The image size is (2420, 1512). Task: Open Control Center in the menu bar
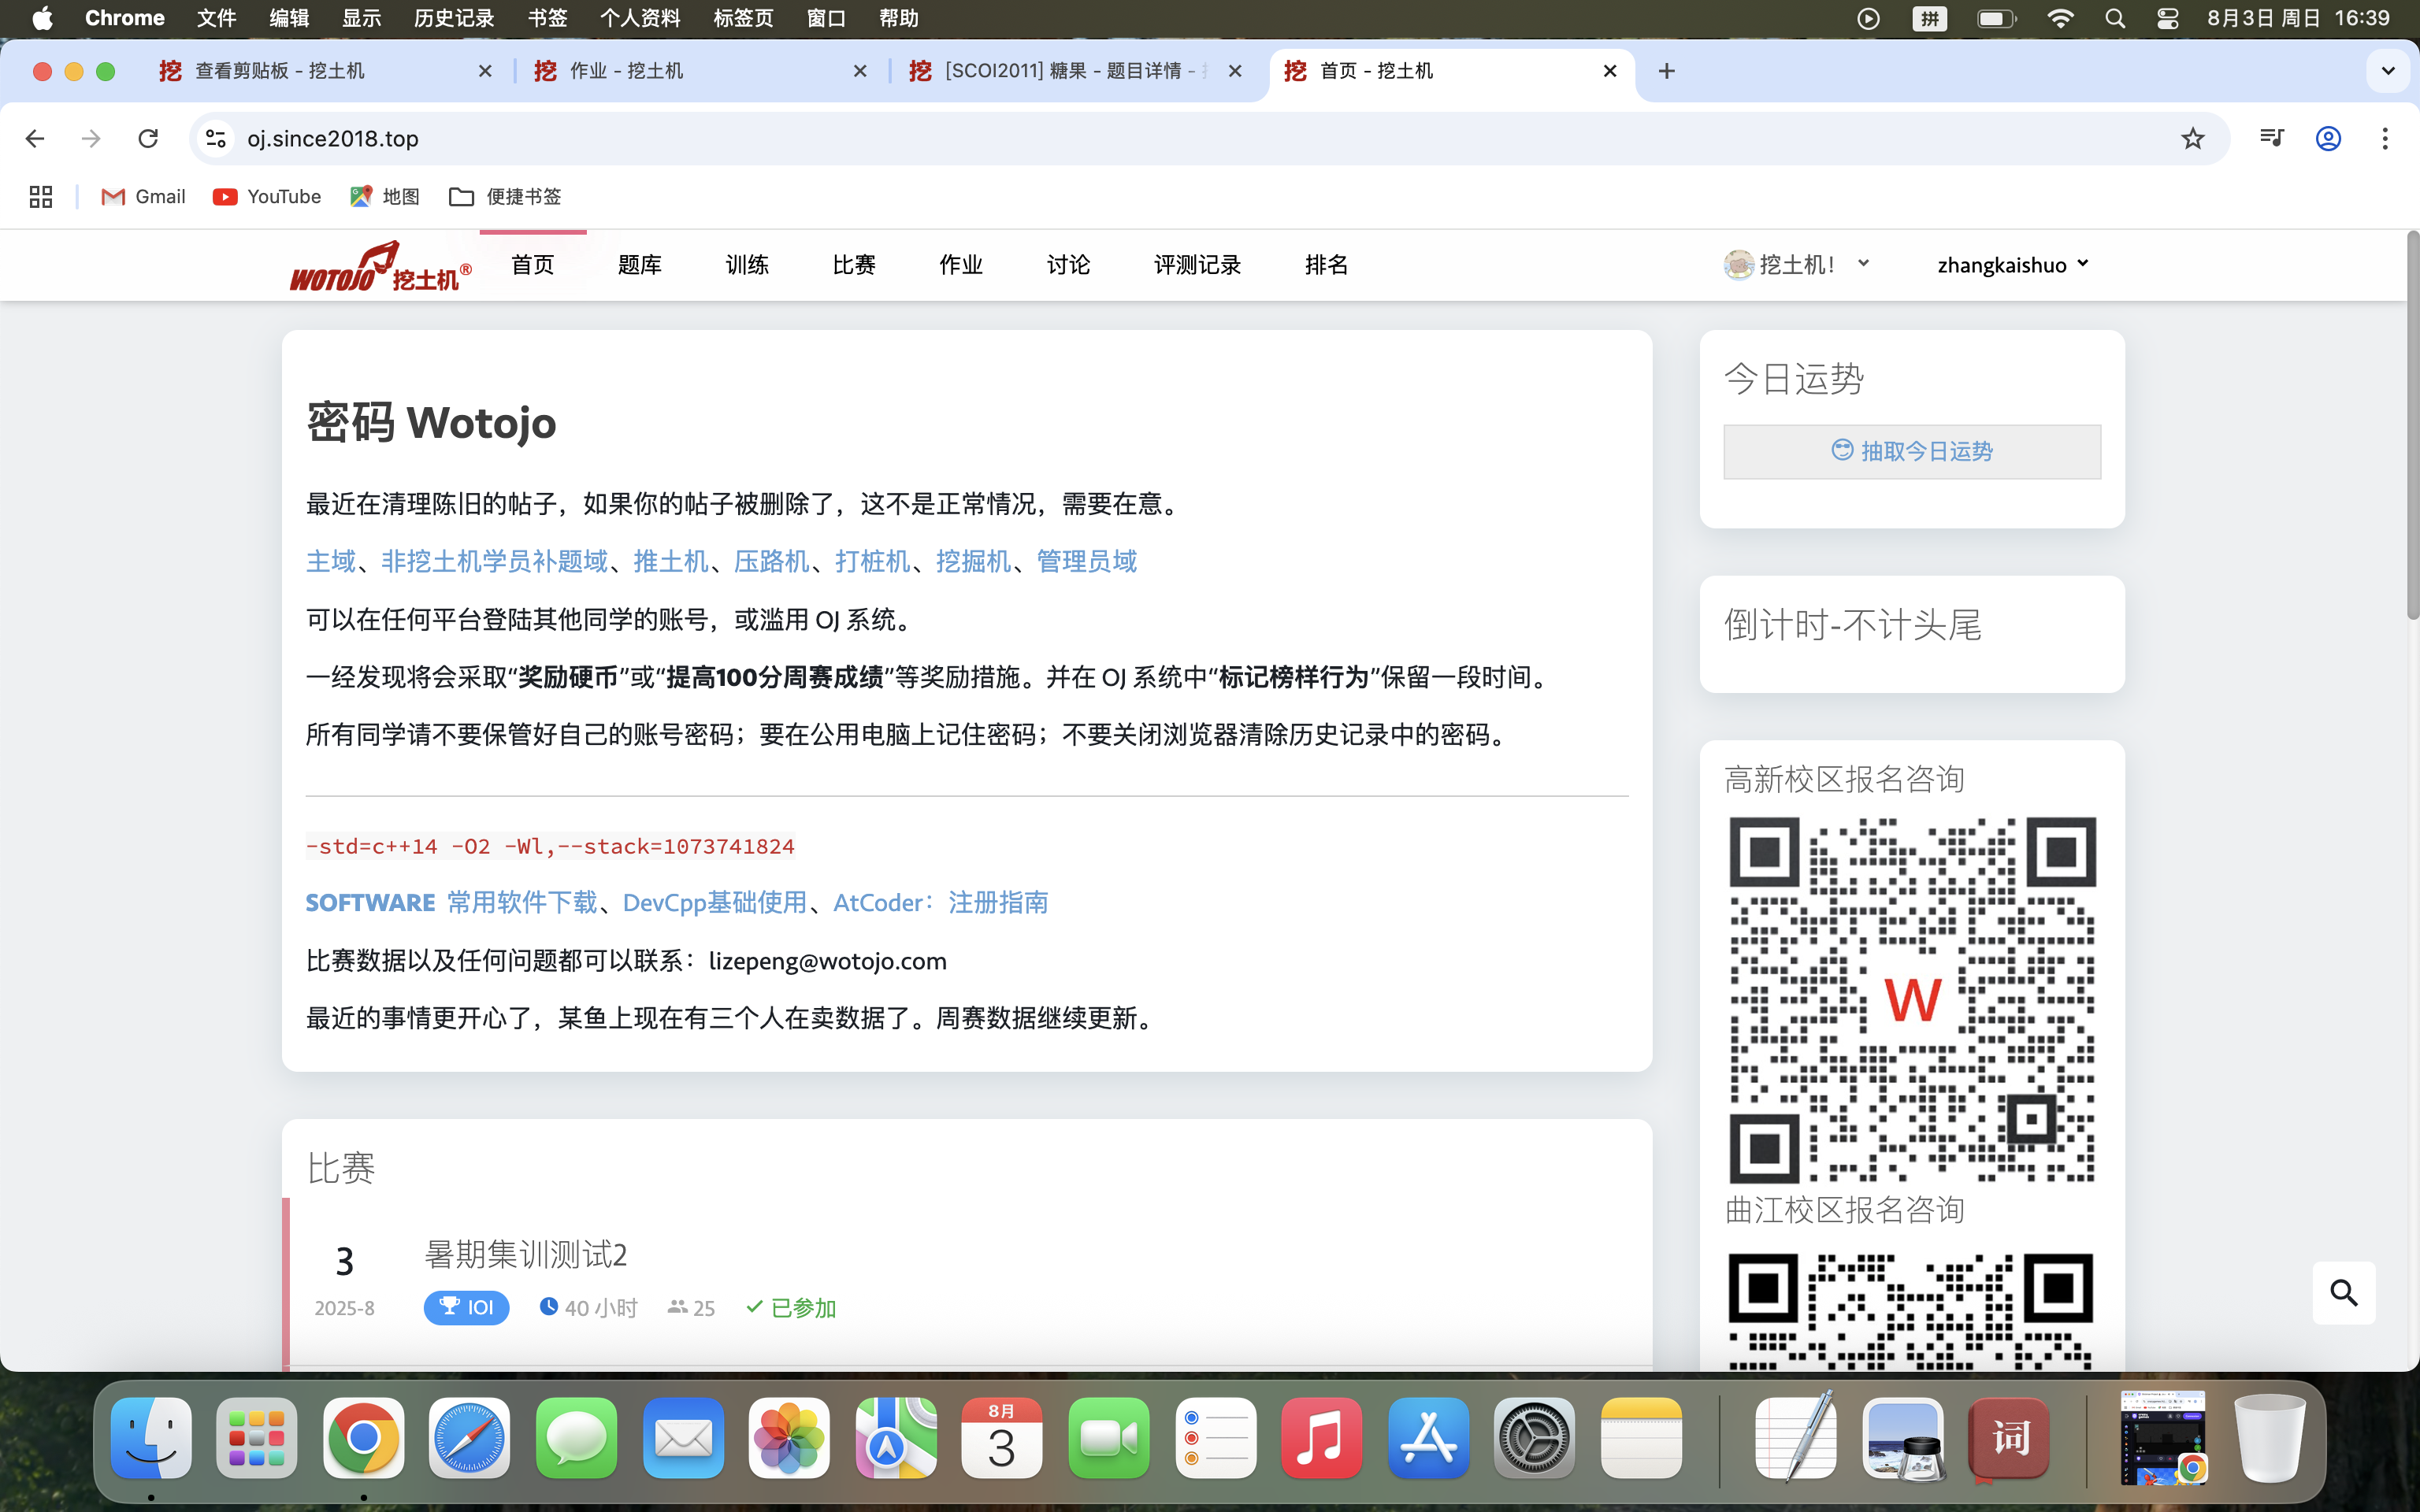[2167, 18]
